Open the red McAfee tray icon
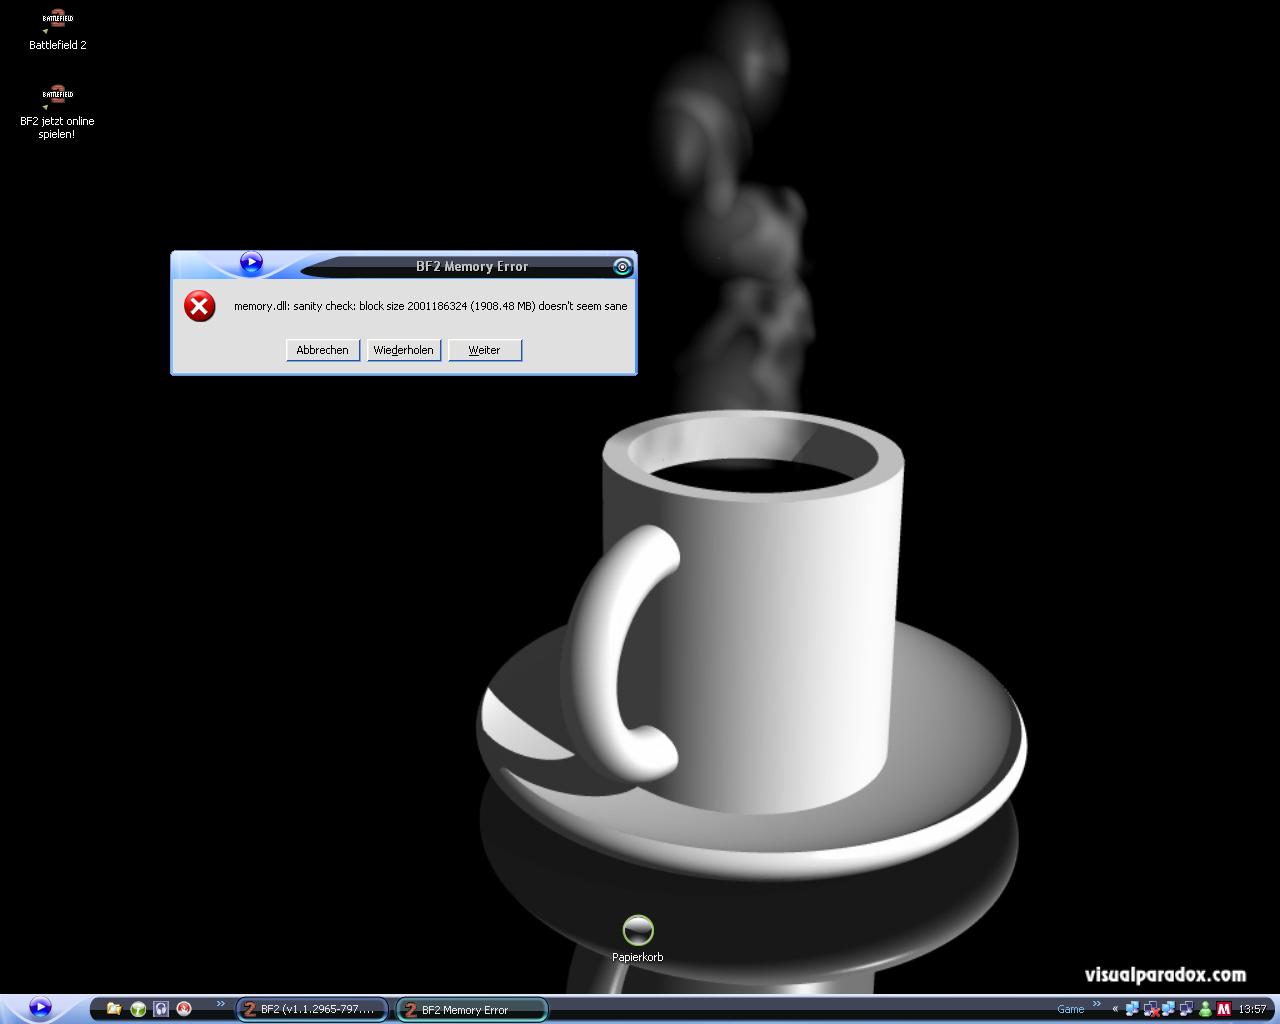 click(1223, 1009)
